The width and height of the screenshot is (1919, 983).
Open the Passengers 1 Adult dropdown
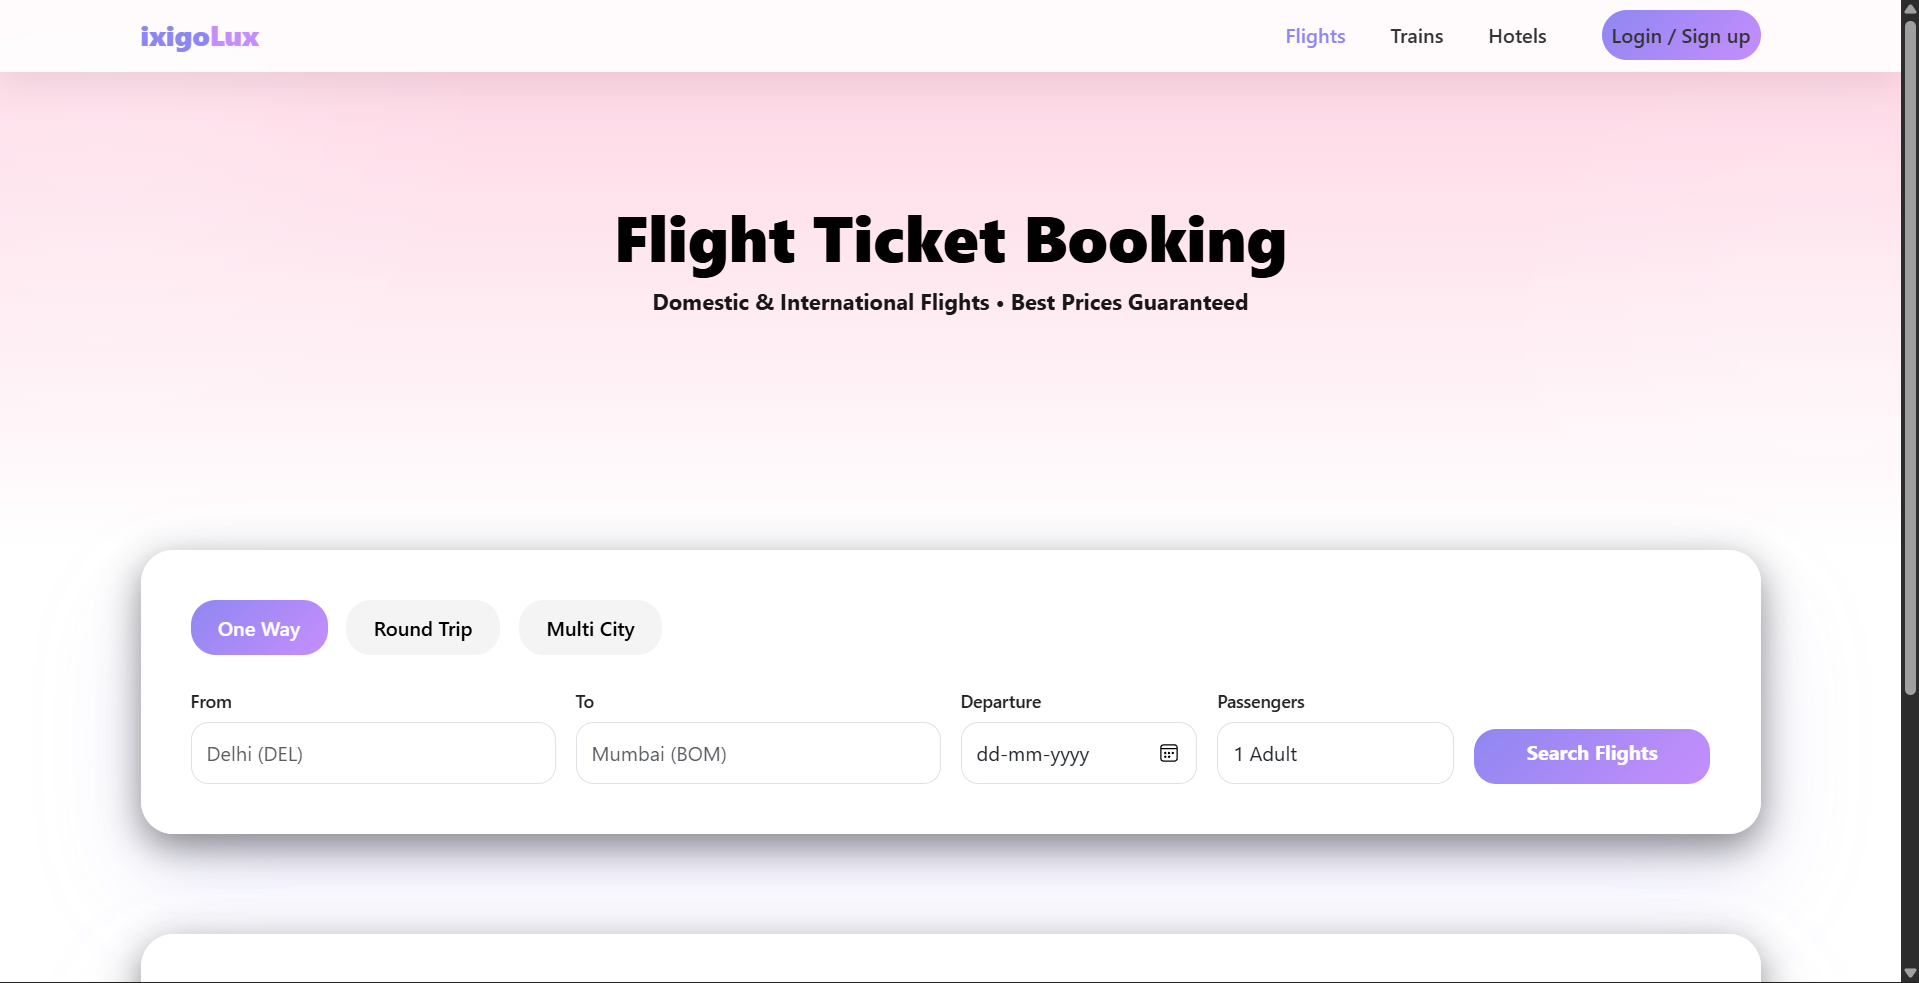[1334, 754]
